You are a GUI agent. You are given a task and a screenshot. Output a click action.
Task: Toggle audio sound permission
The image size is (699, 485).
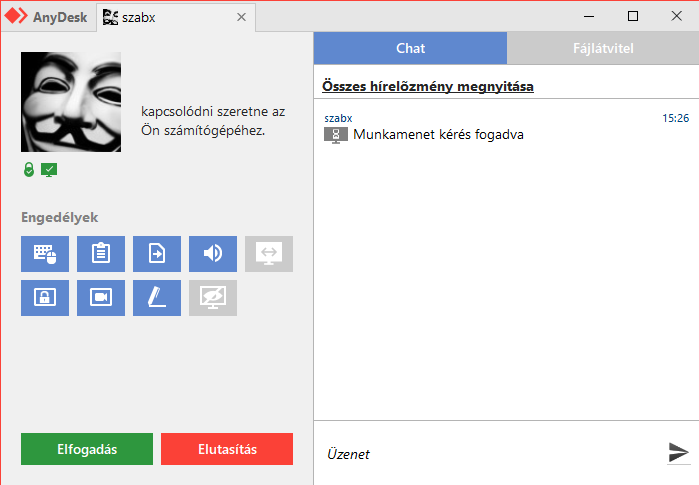213,254
